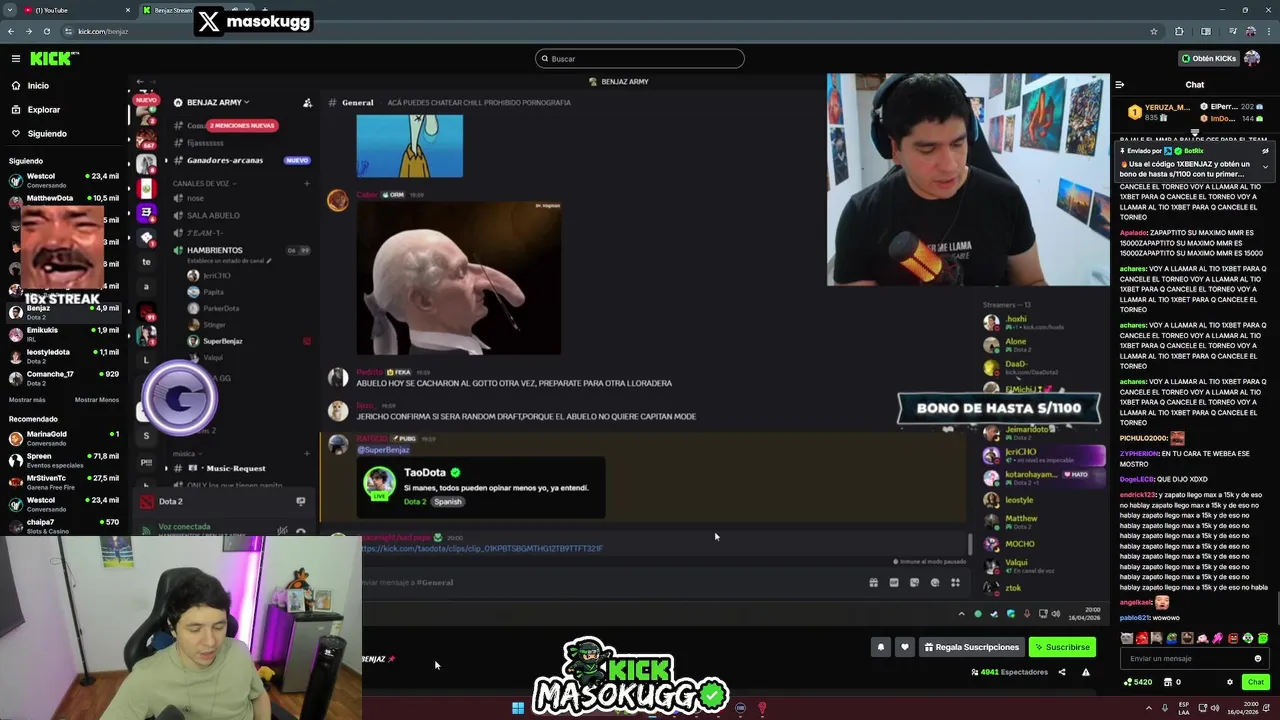Open the sticker picker in Discord message bar
The width and height of the screenshot is (1280, 720).
point(914,583)
